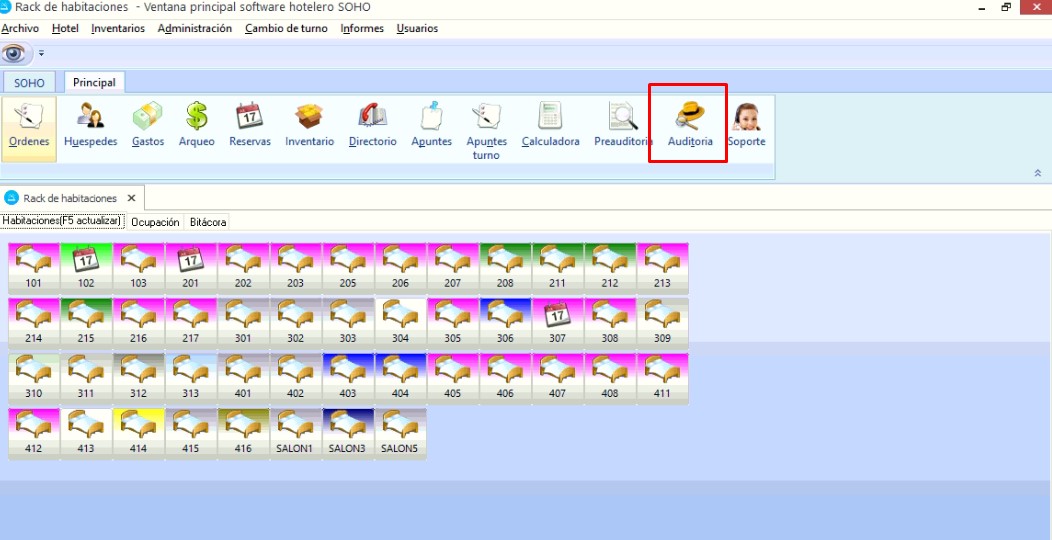
Task: Open the Inventarios menu
Action: pyautogui.click(x=117, y=28)
